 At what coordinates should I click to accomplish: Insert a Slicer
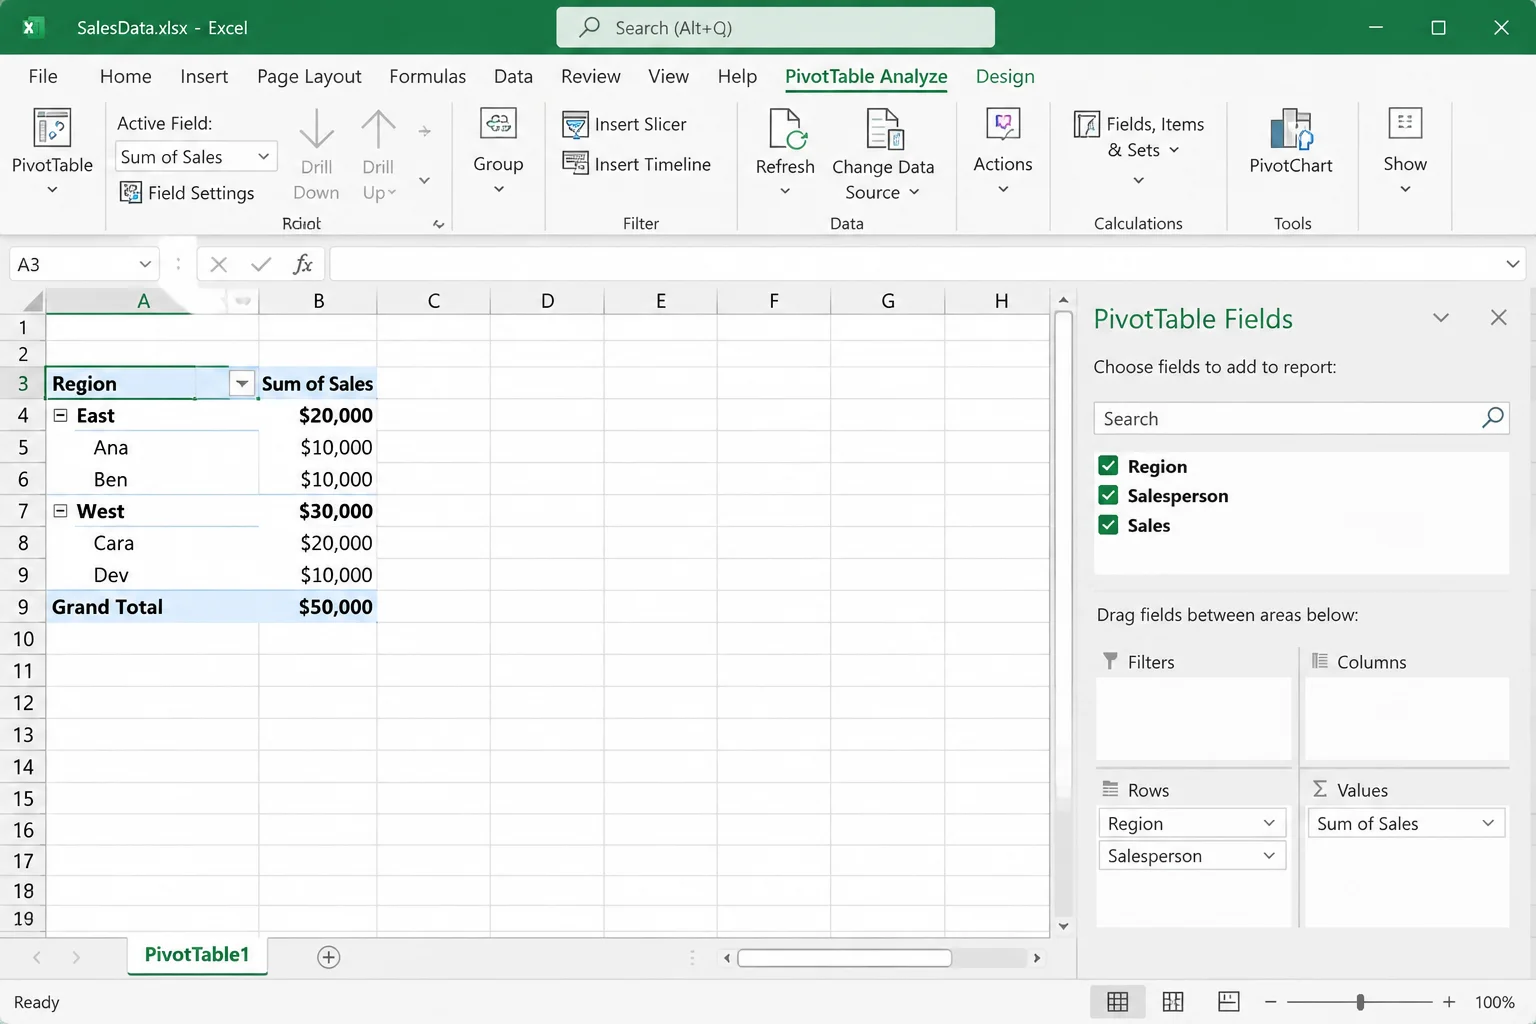click(x=625, y=125)
